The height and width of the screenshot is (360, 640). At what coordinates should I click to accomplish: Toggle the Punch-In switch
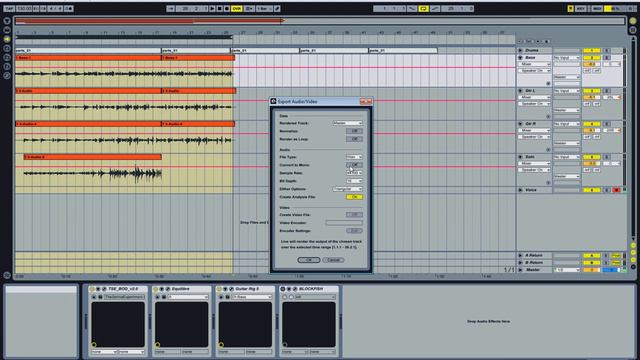(412, 9)
